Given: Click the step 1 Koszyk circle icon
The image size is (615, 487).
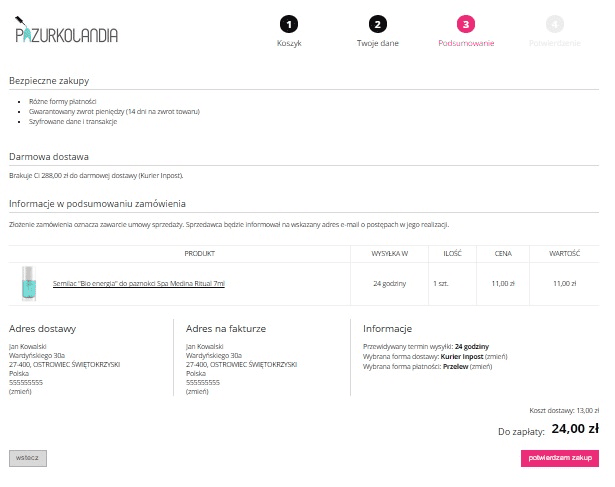Looking at the screenshot, I should point(289,24).
